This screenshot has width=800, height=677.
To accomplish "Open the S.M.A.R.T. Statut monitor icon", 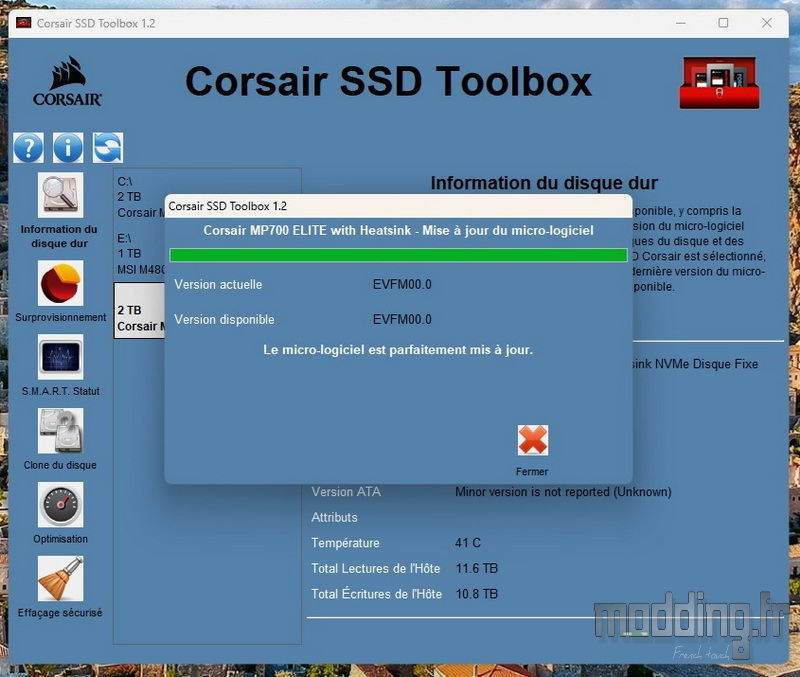I will coord(60,357).
